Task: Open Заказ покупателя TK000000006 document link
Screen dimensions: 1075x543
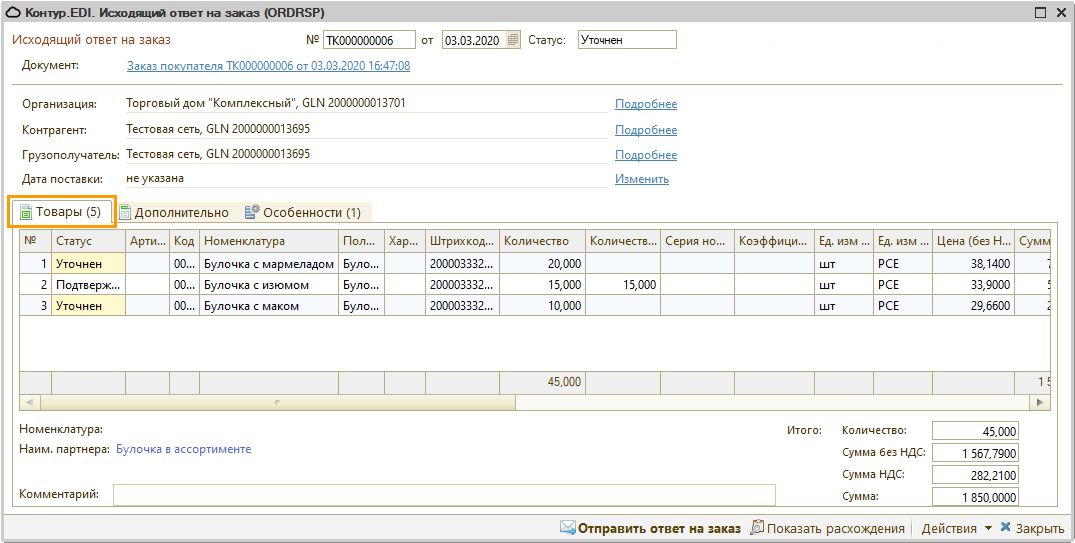Action: tap(268, 66)
